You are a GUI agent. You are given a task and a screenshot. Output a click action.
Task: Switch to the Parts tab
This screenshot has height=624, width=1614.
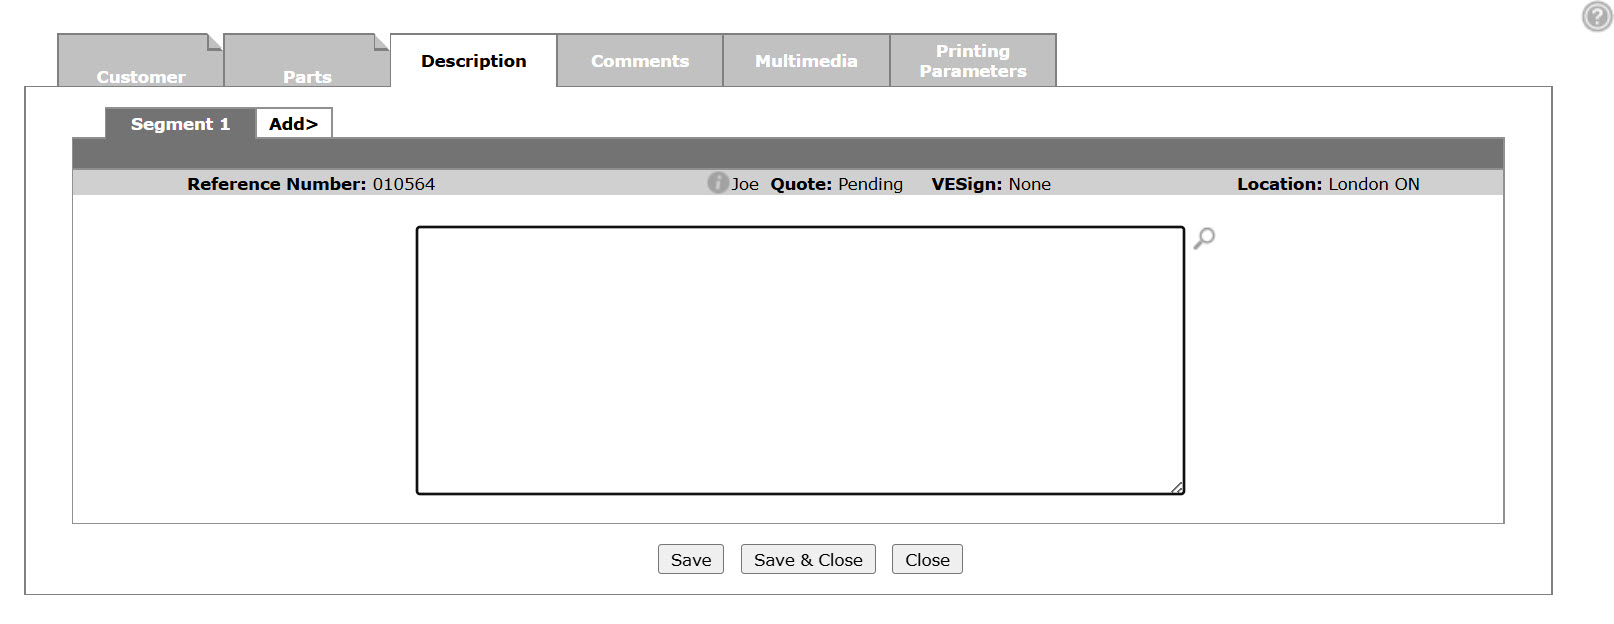click(307, 61)
